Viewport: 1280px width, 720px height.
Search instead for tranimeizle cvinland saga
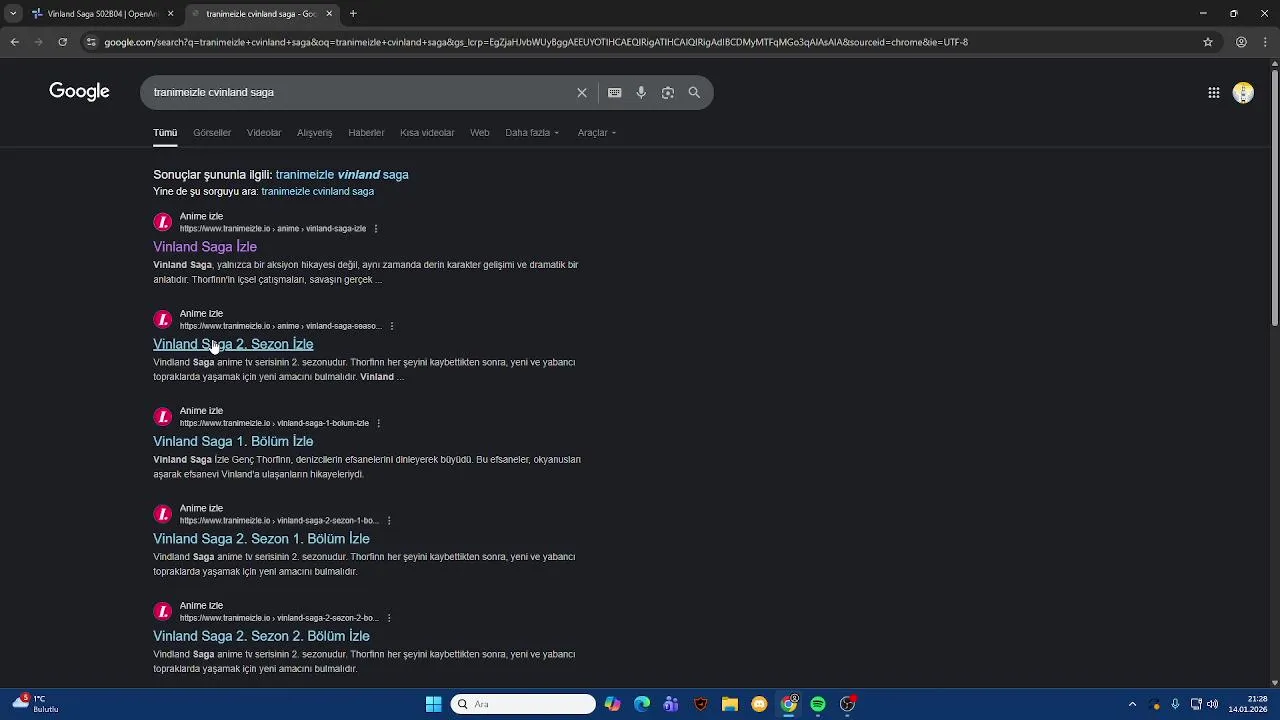coord(318,192)
